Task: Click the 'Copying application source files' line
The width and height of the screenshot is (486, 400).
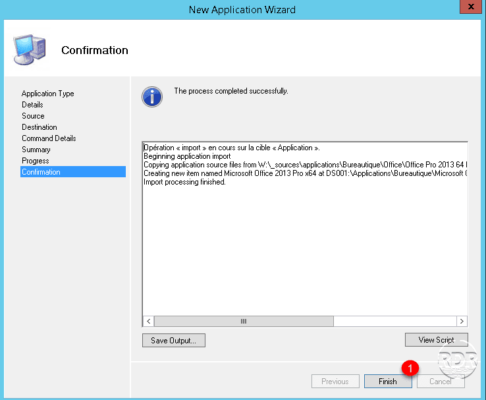Action: [305, 165]
